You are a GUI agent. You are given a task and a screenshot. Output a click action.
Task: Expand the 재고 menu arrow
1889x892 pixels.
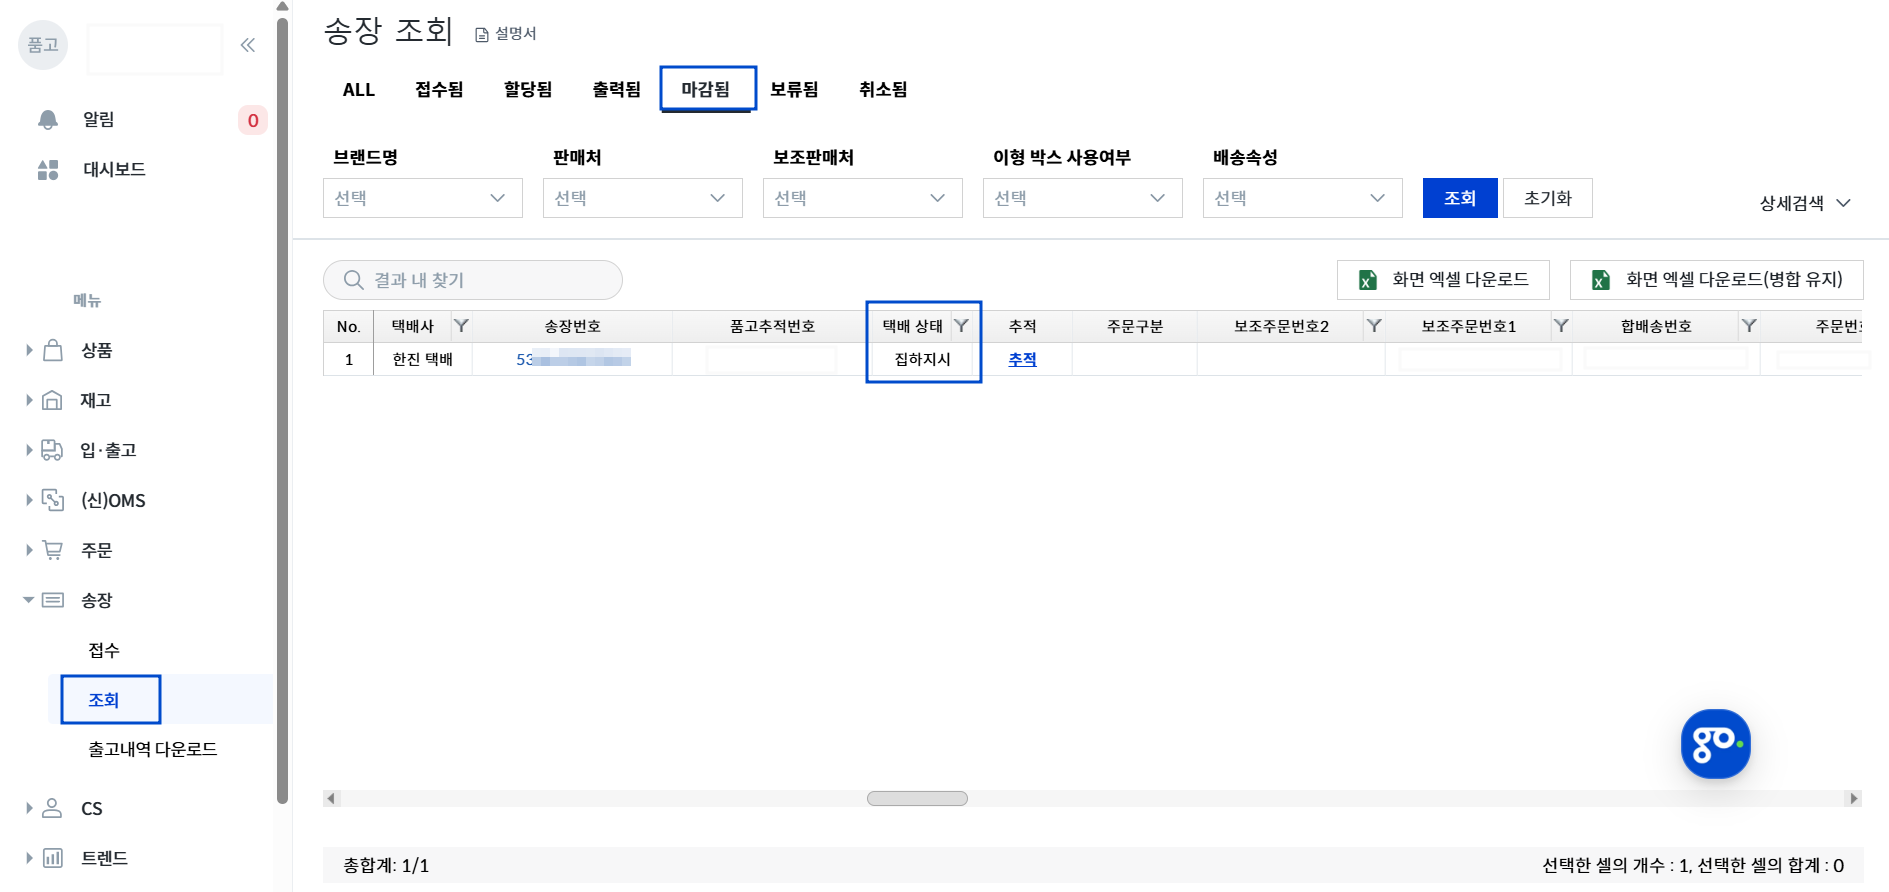29,400
